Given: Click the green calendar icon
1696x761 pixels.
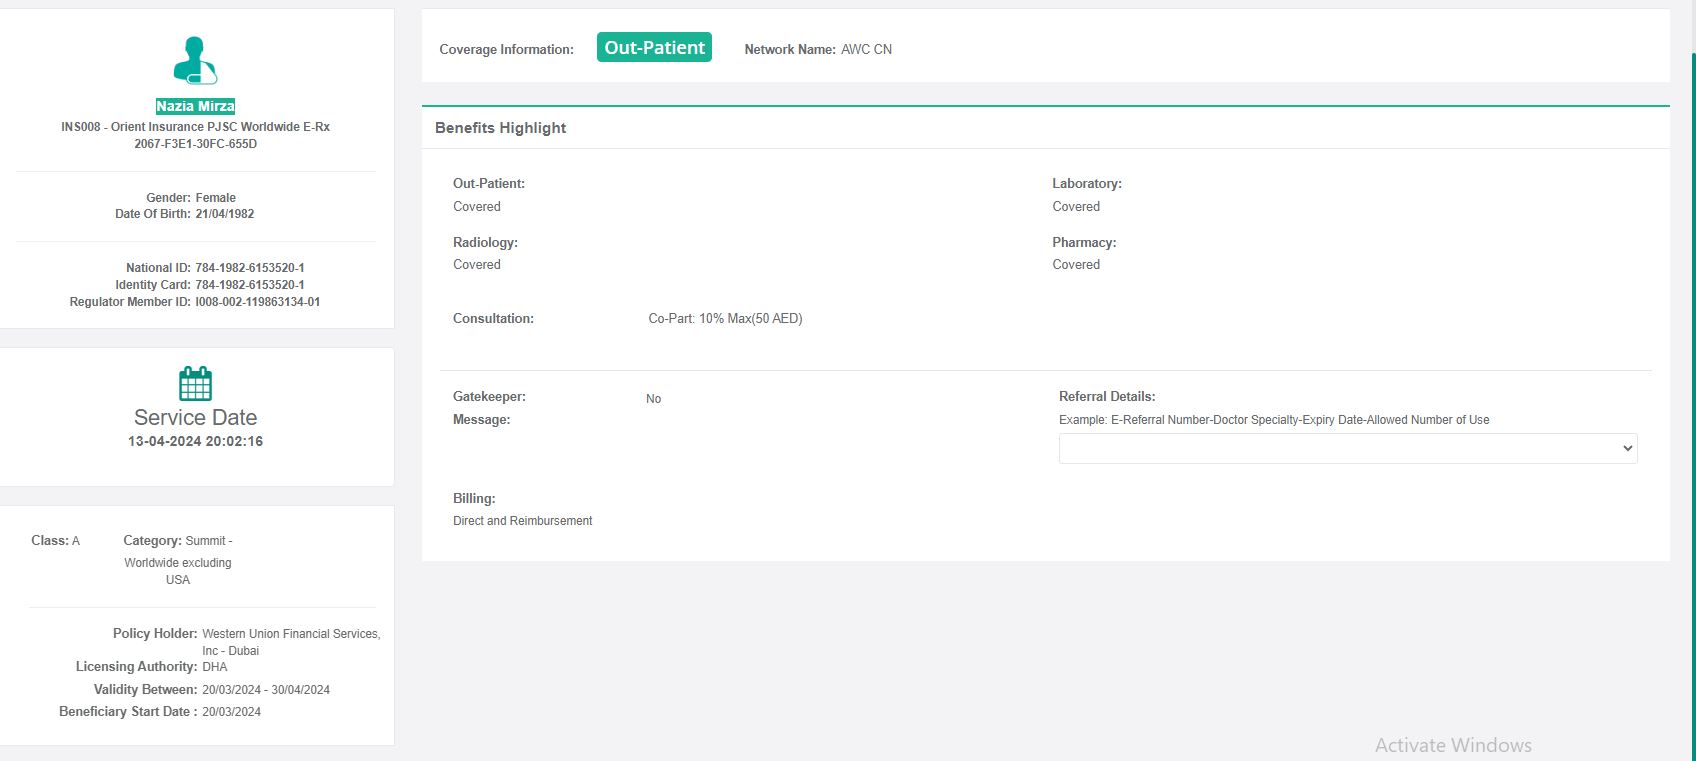Looking at the screenshot, I should point(195,384).
